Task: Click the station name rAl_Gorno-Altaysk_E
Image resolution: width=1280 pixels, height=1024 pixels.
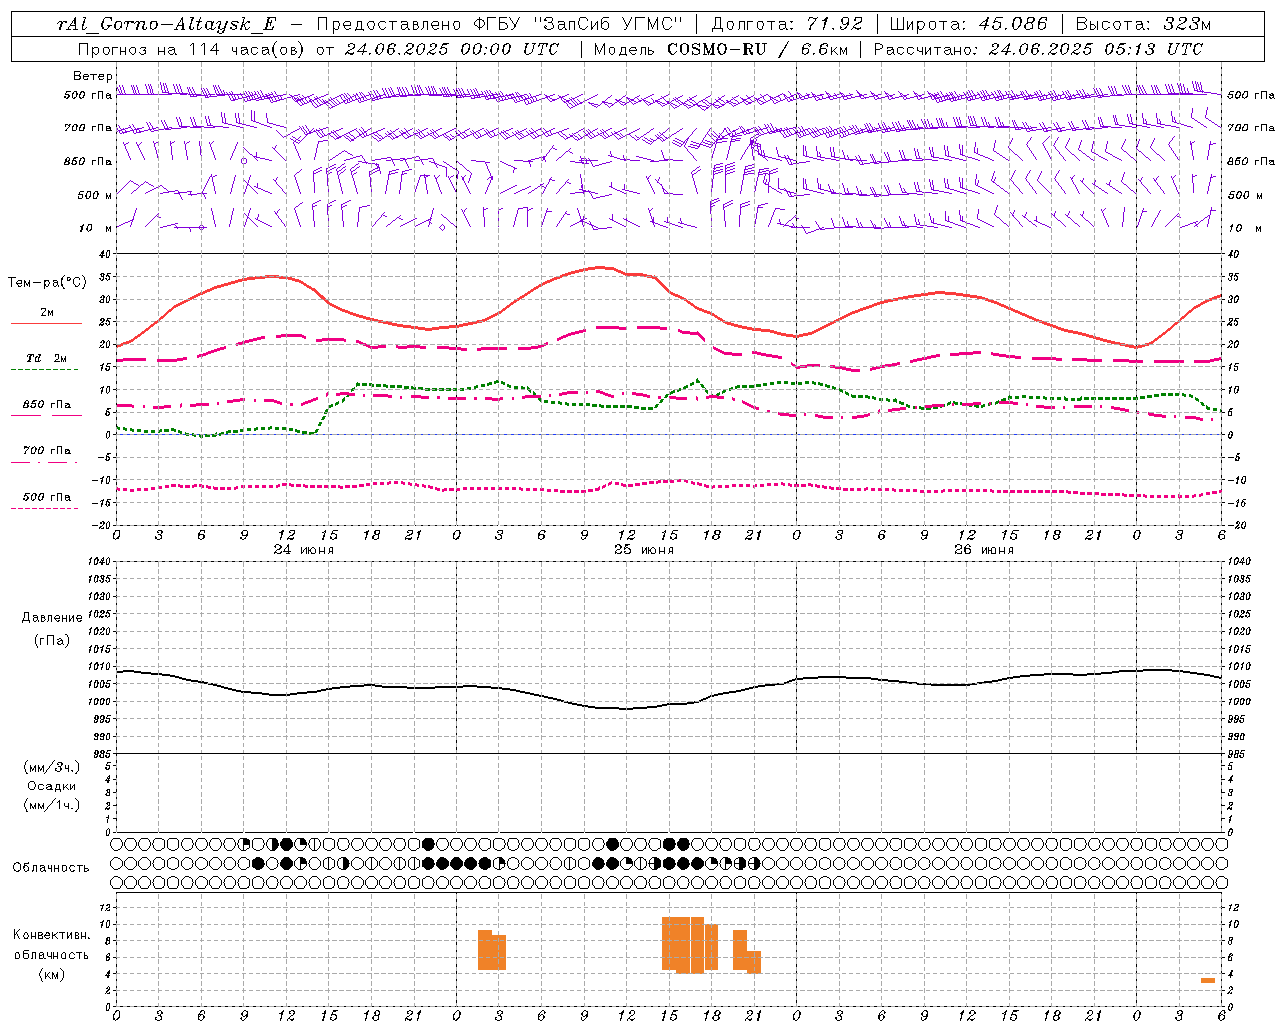Action: pyautogui.click(x=166, y=24)
